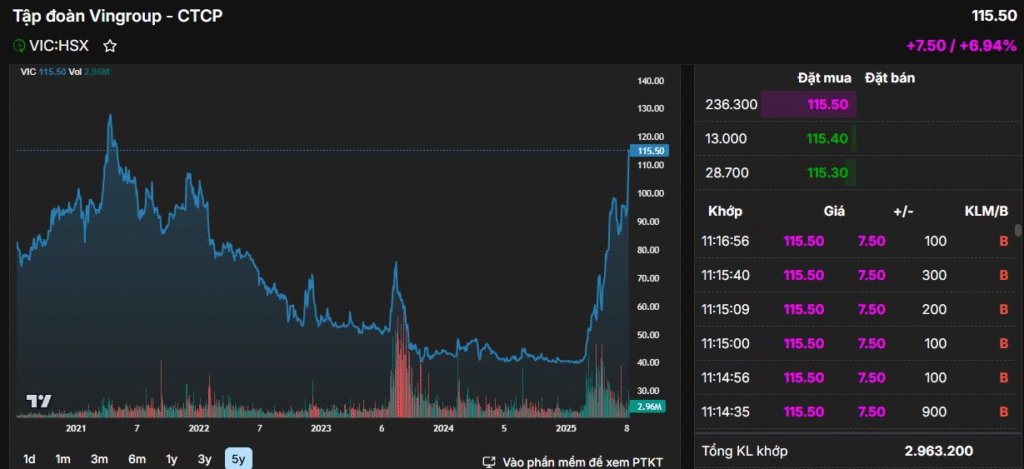Click the star icon to favorite VIC
The image size is (1024, 469).
tap(110, 46)
